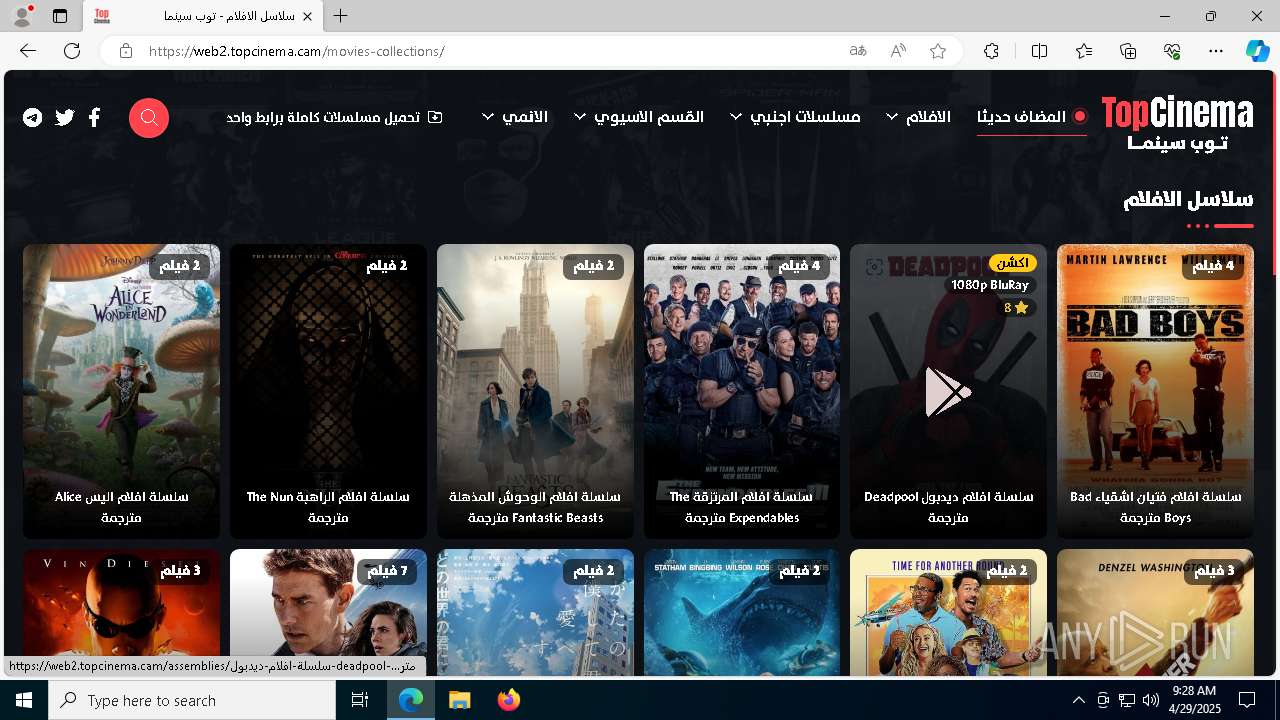Open File Explorer from the taskbar
The width and height of the screenshot is (1280, 720).
tap(459, 700)
